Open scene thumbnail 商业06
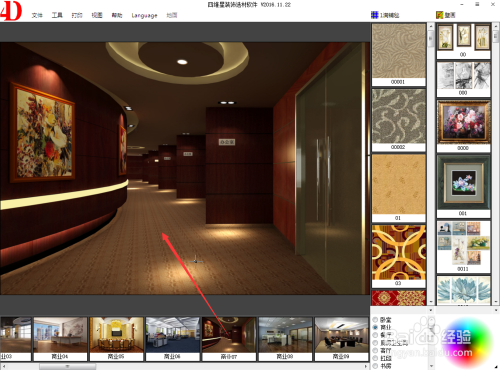This screenshot has height=370, width=500. (x=173, y=339)
